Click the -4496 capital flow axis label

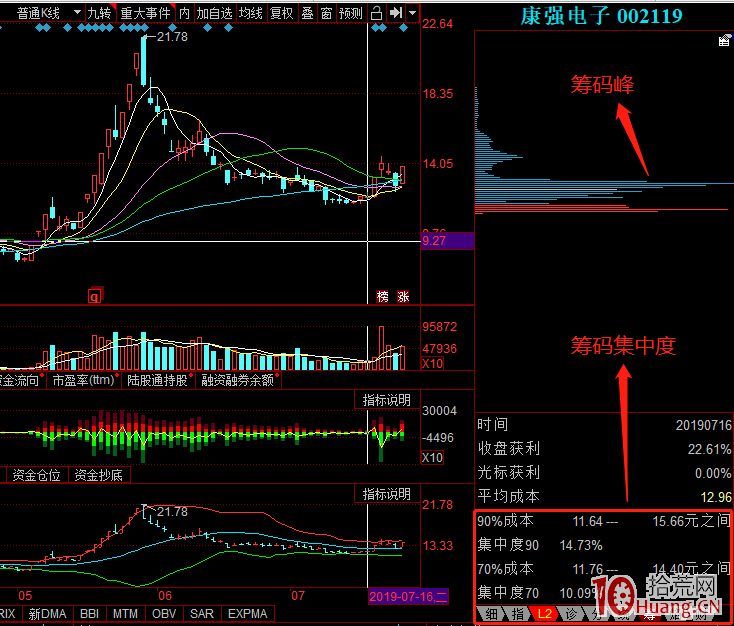438,438
